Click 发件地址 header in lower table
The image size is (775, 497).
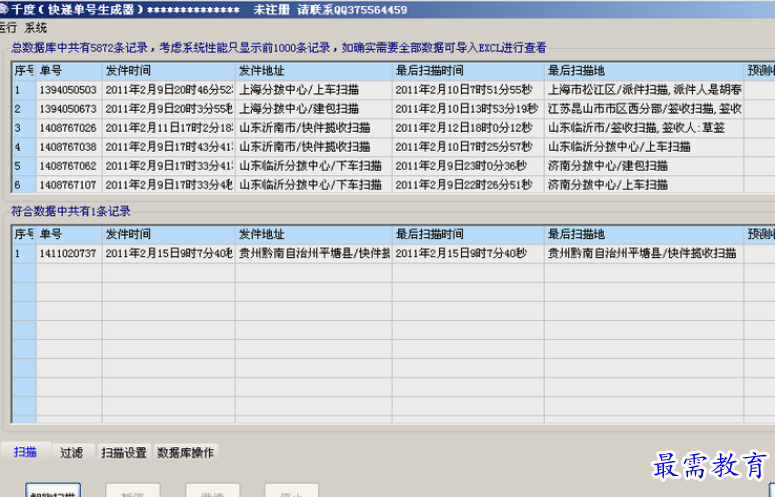[x=313, y=234]
